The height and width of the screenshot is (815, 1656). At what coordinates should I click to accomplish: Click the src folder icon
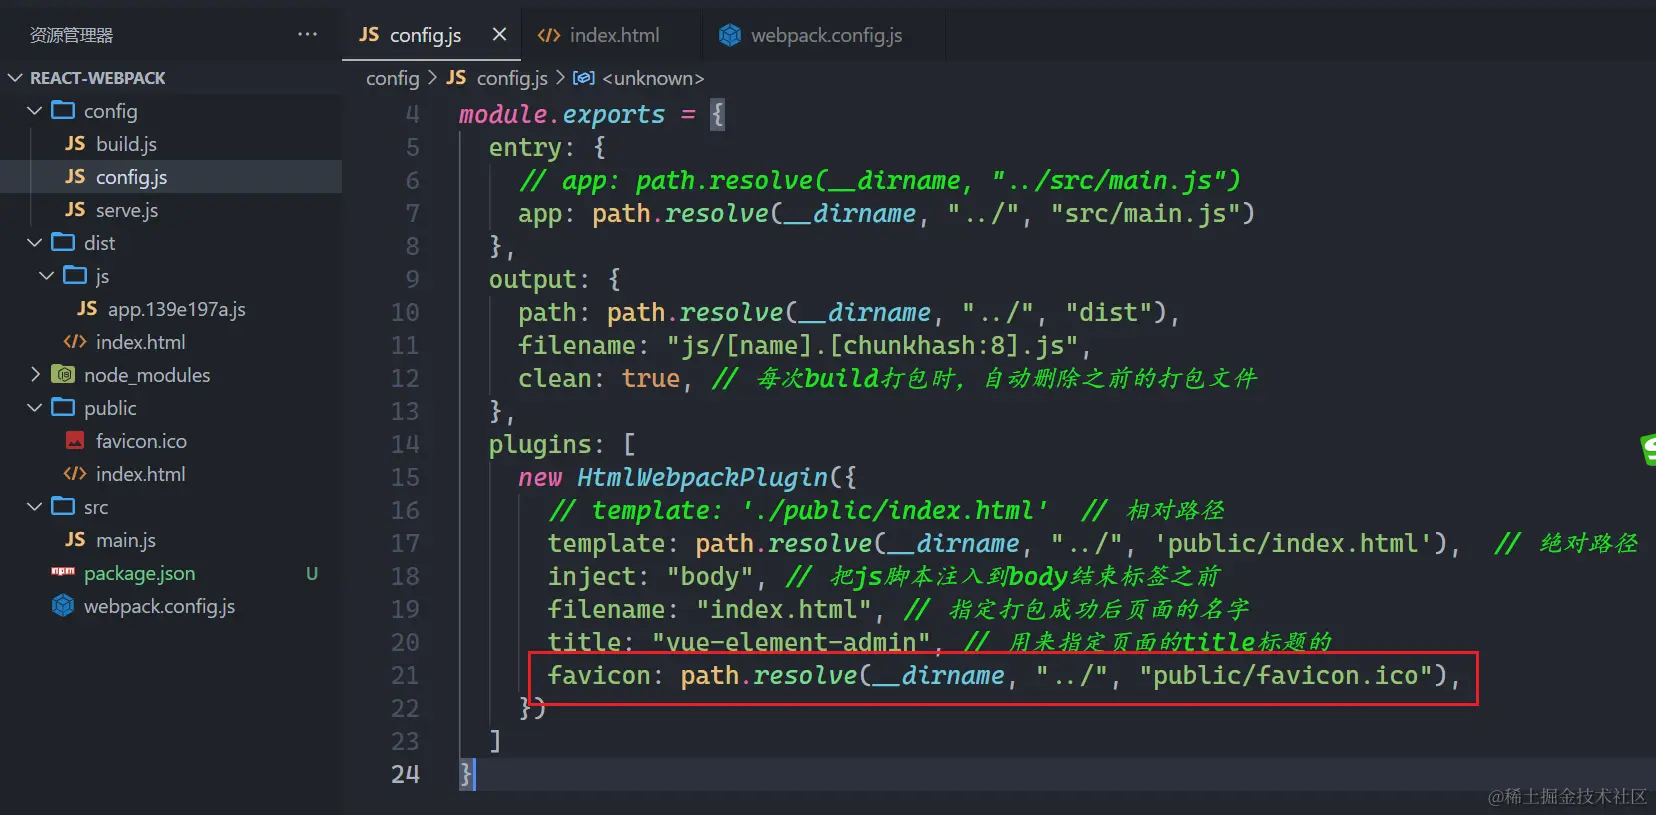click(63, 506)
